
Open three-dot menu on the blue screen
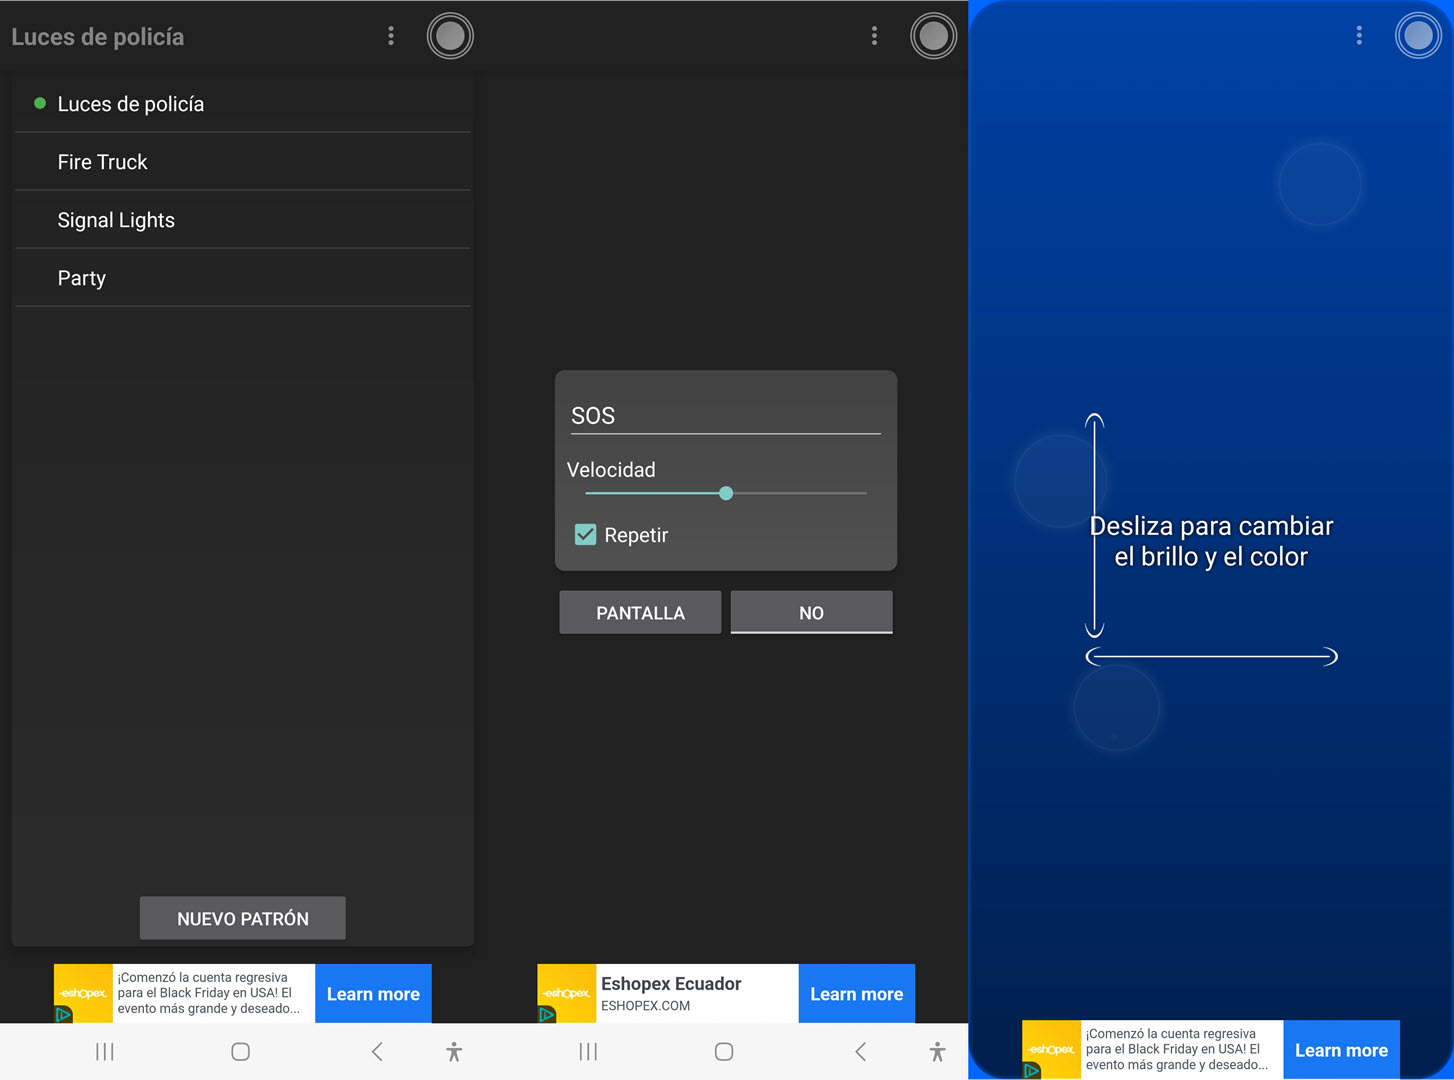1358,36
